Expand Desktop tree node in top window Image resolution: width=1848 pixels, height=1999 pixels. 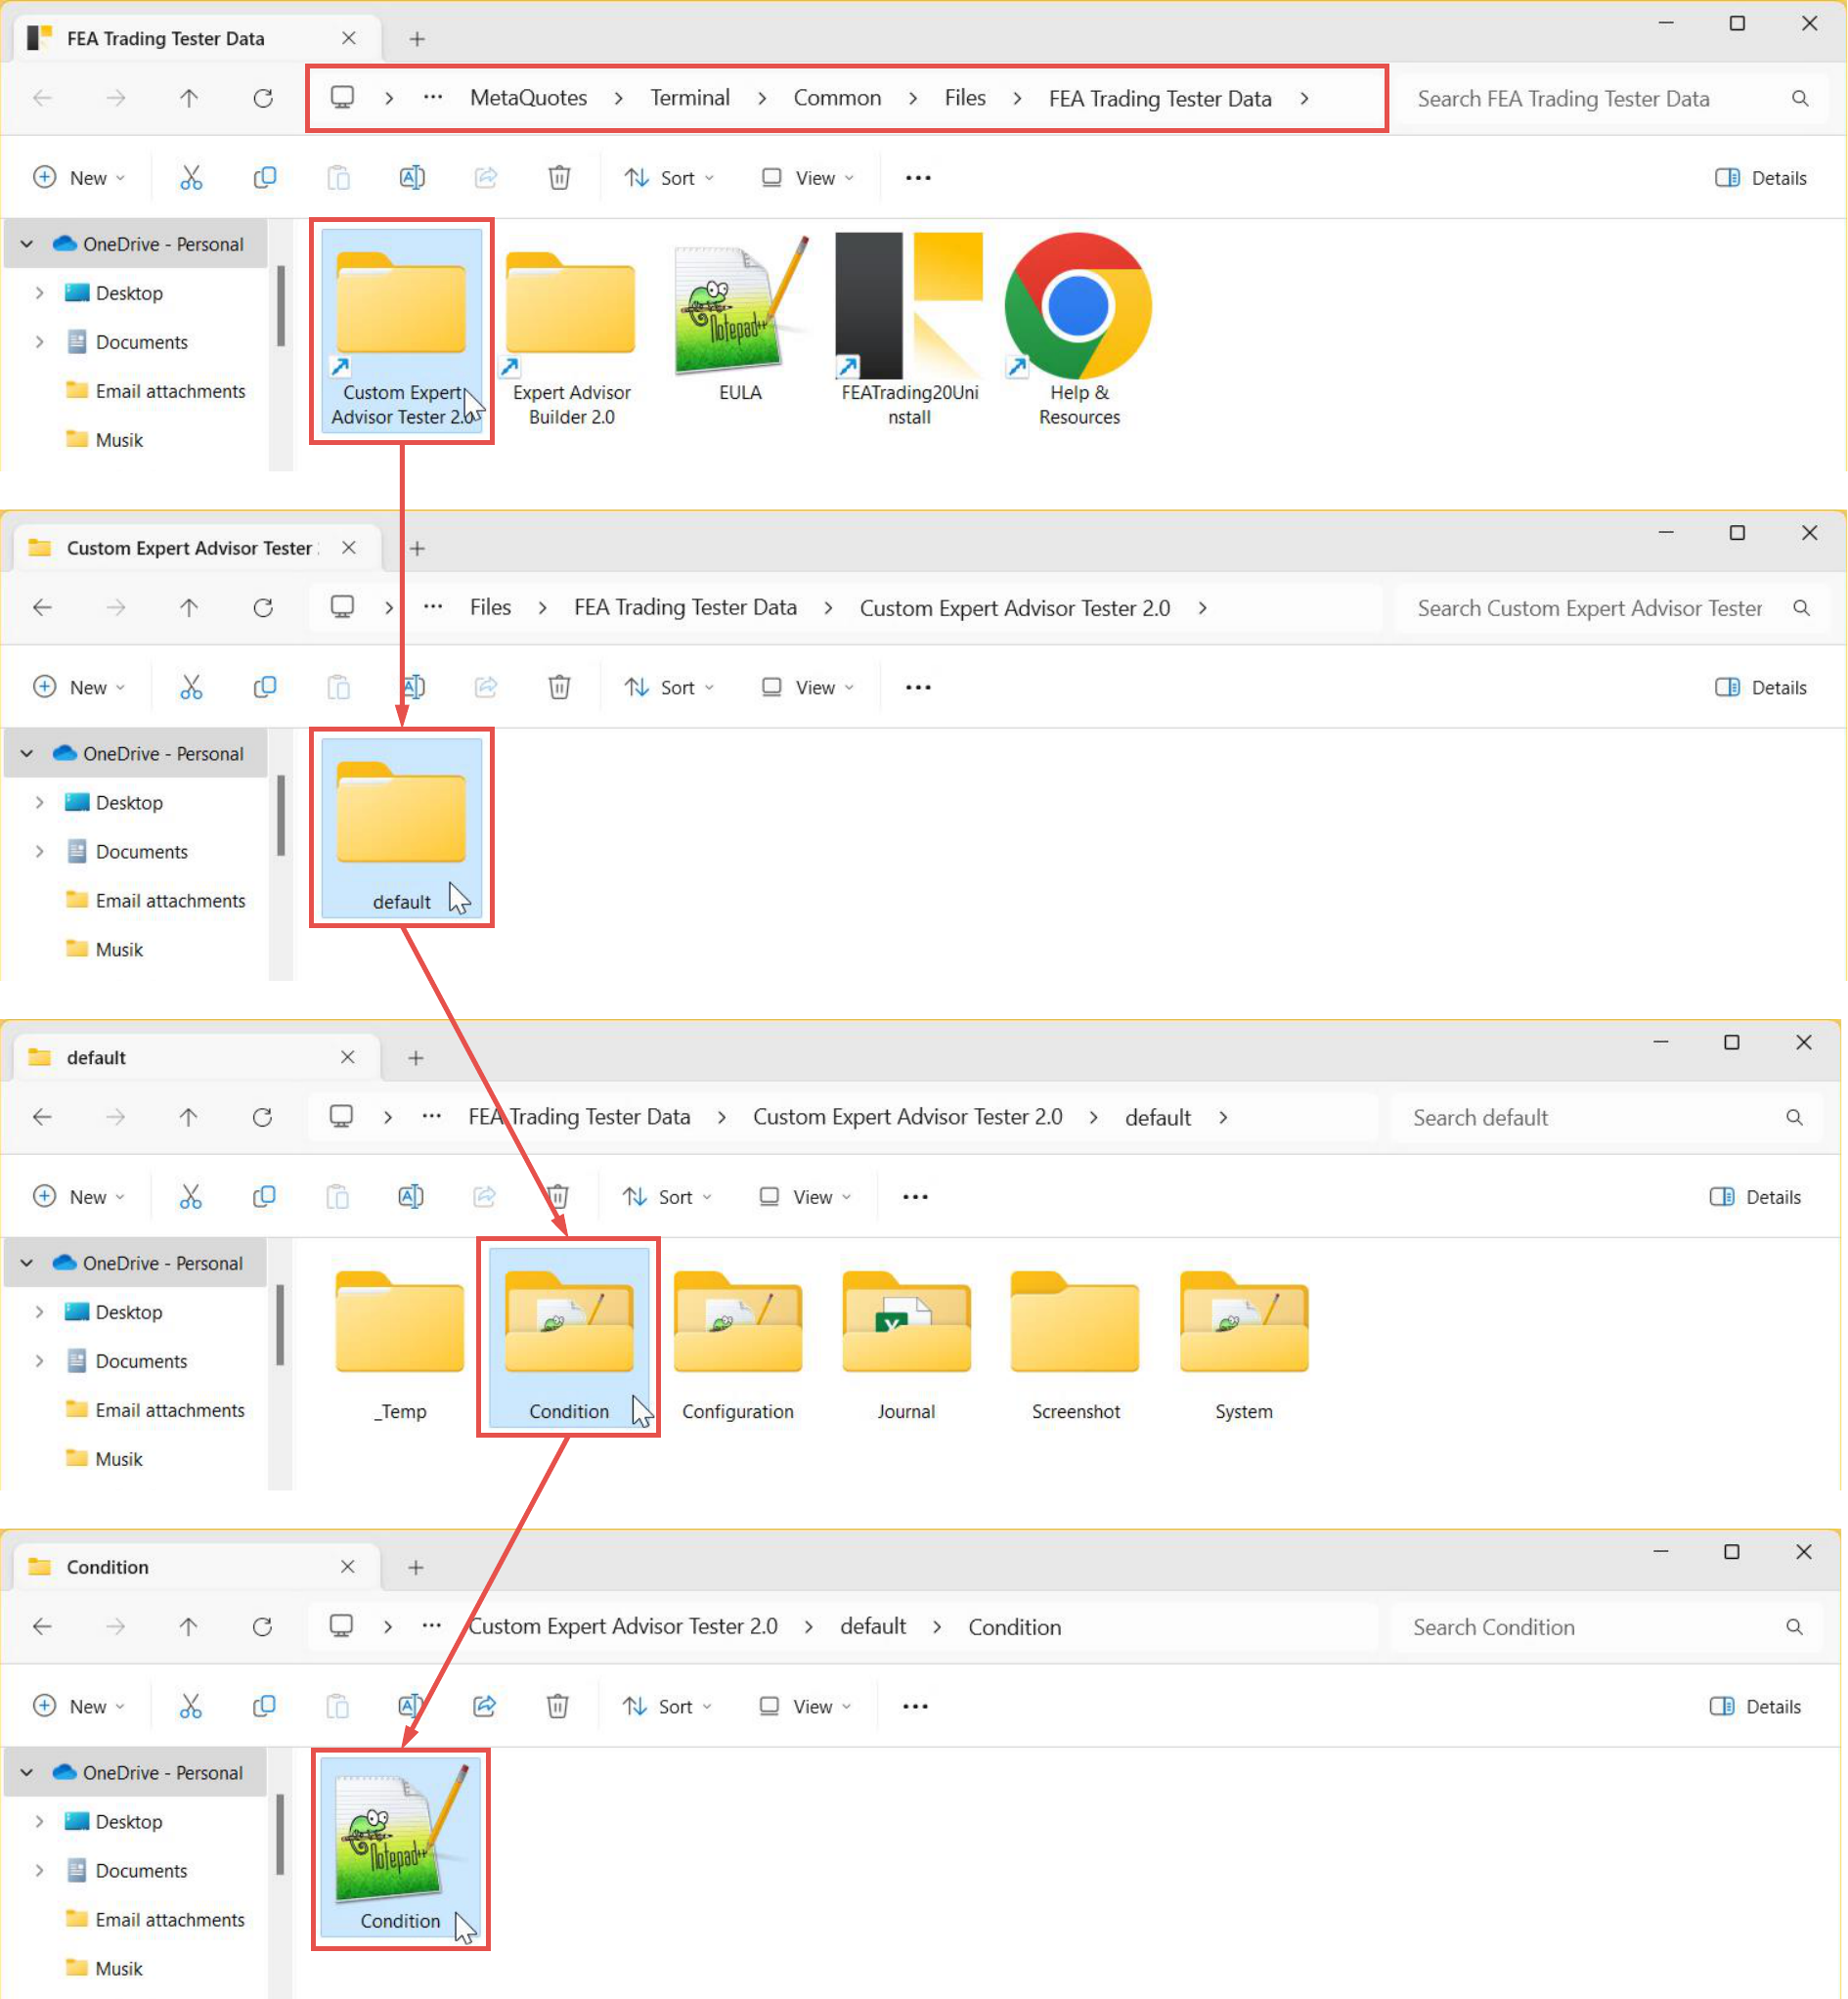39,293
